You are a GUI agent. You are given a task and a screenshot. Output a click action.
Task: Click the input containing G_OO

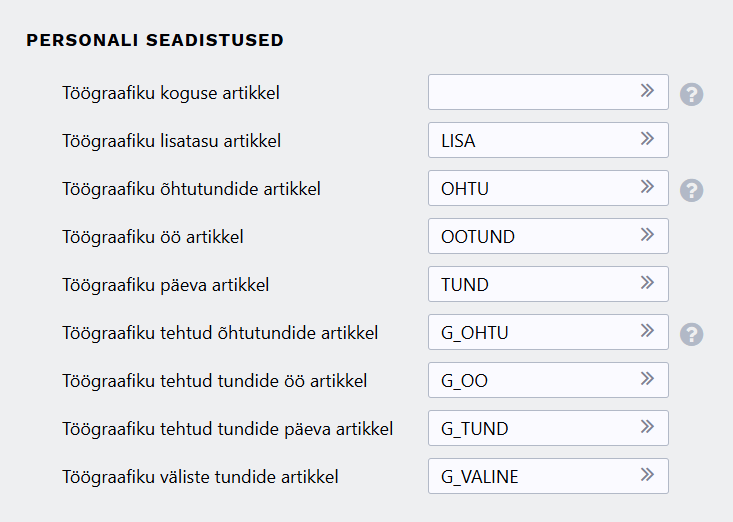[548, 380]
